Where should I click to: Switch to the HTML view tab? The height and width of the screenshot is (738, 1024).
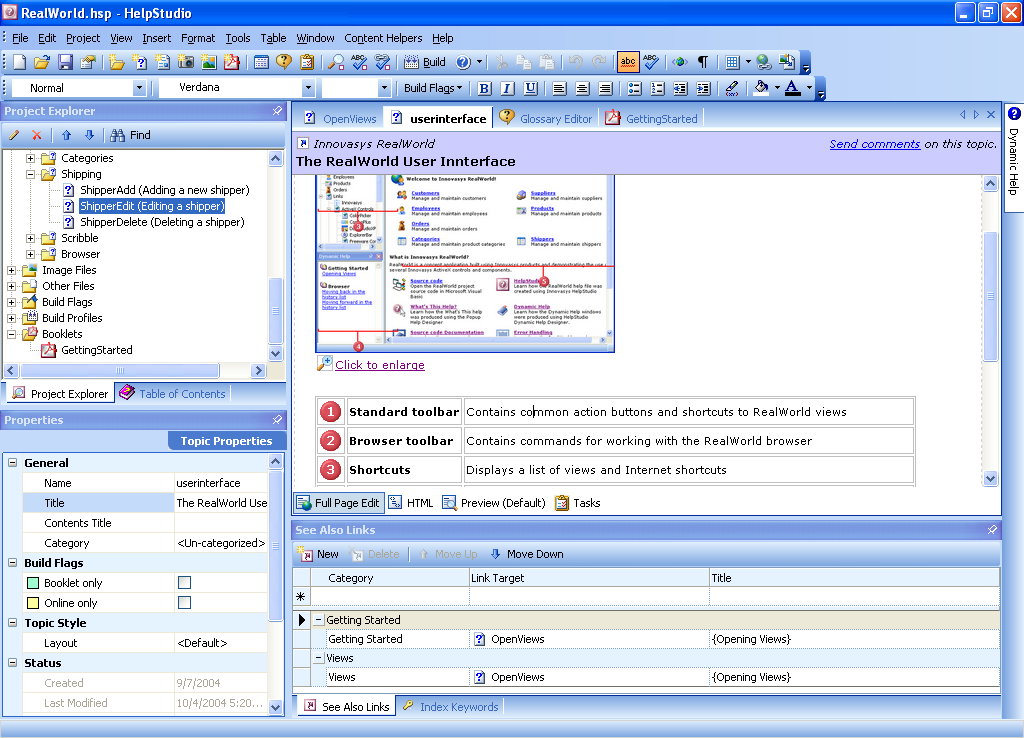pos(411,503)
